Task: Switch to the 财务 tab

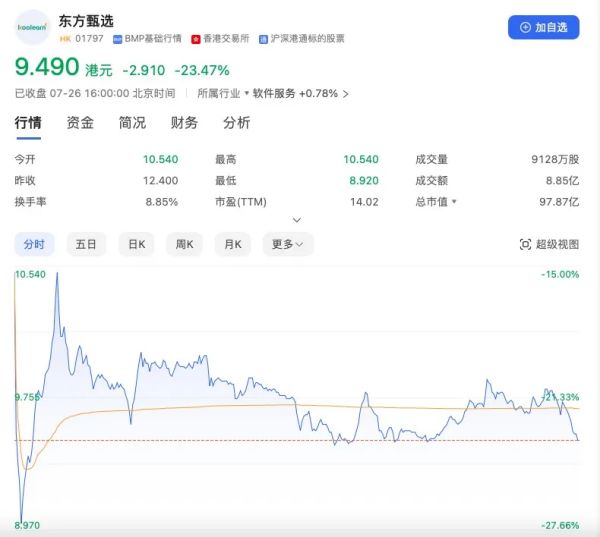Action: pos(184,123)
